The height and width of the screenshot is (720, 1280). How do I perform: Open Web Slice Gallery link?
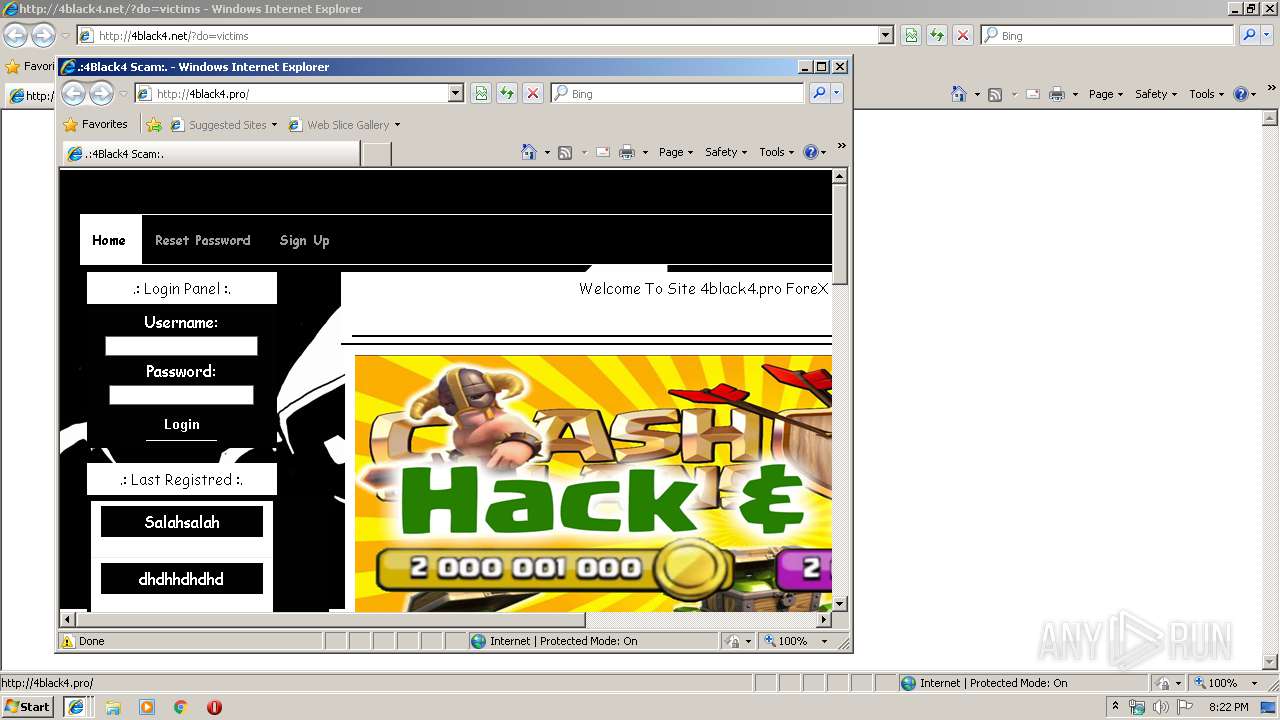344,125
